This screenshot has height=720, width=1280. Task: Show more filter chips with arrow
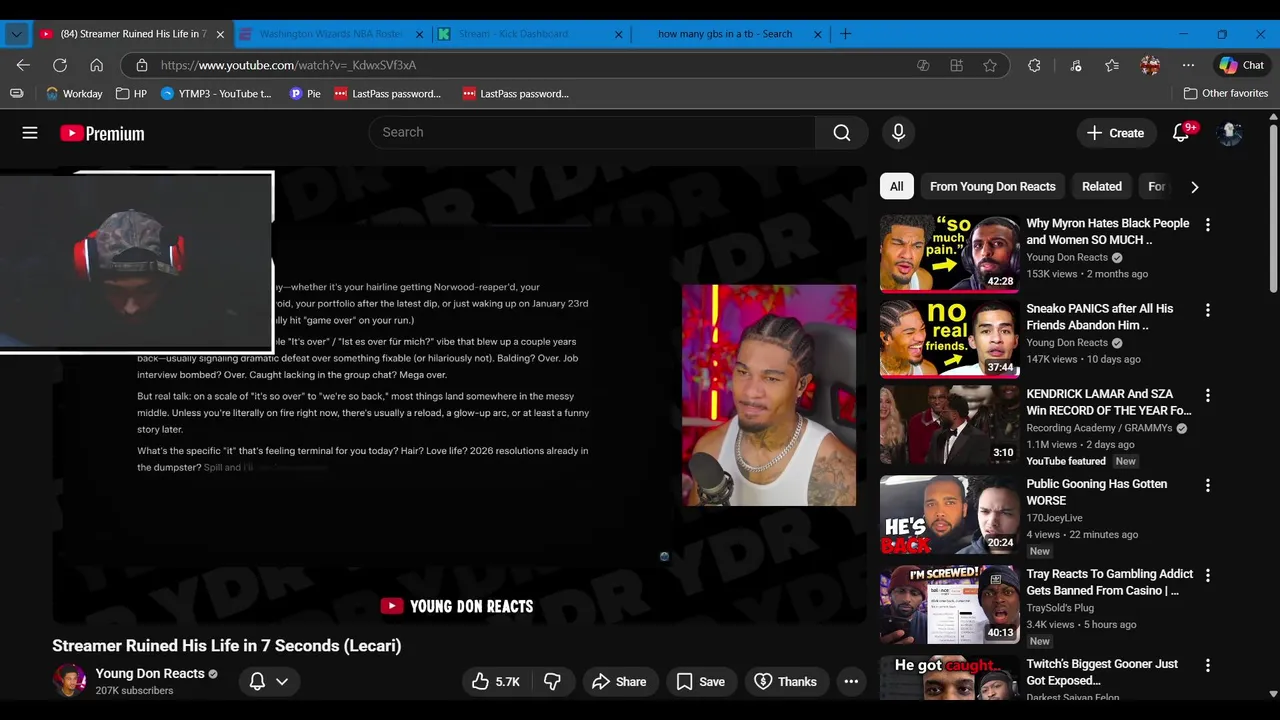click(x=1194, y=187)
